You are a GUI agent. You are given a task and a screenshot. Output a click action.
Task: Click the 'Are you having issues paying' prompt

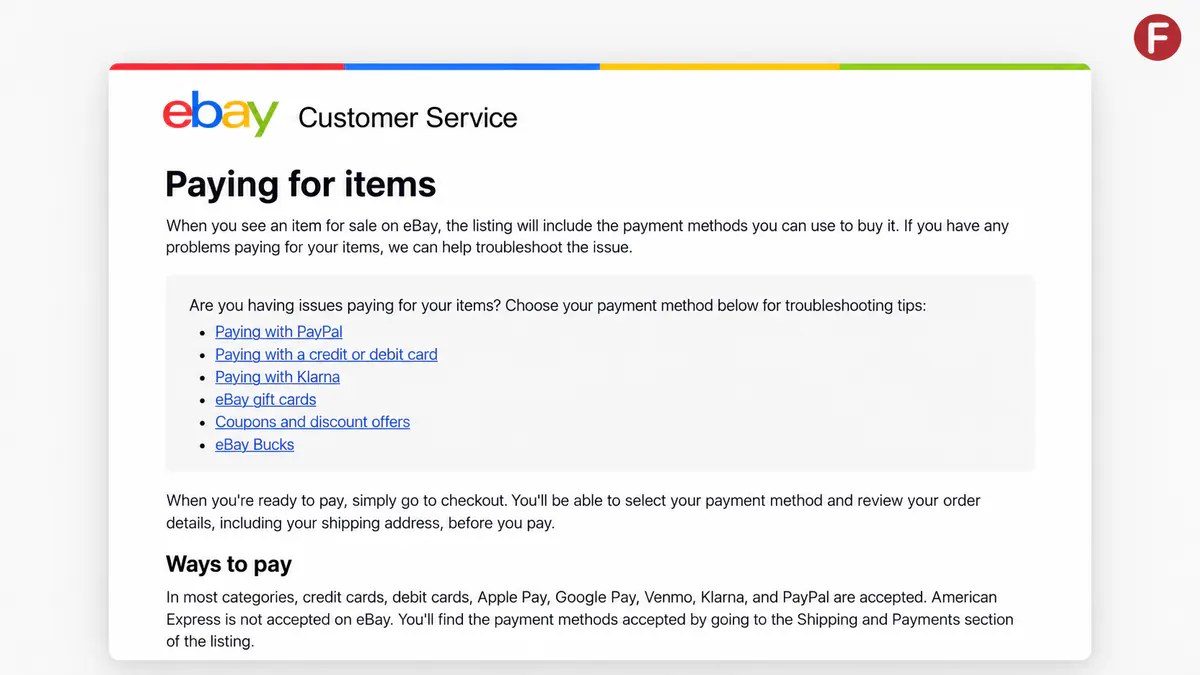click(558, 305)
